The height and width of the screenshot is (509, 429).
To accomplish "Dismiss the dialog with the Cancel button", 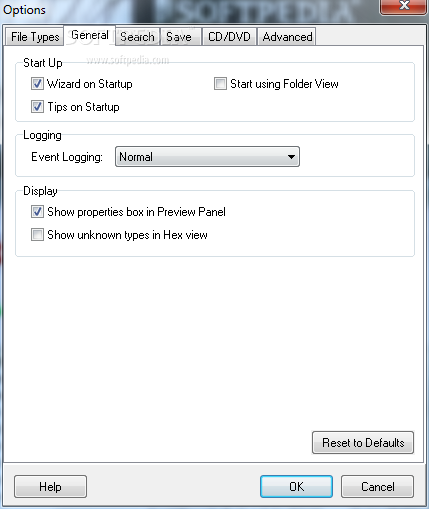I will (x=377, y=487).
